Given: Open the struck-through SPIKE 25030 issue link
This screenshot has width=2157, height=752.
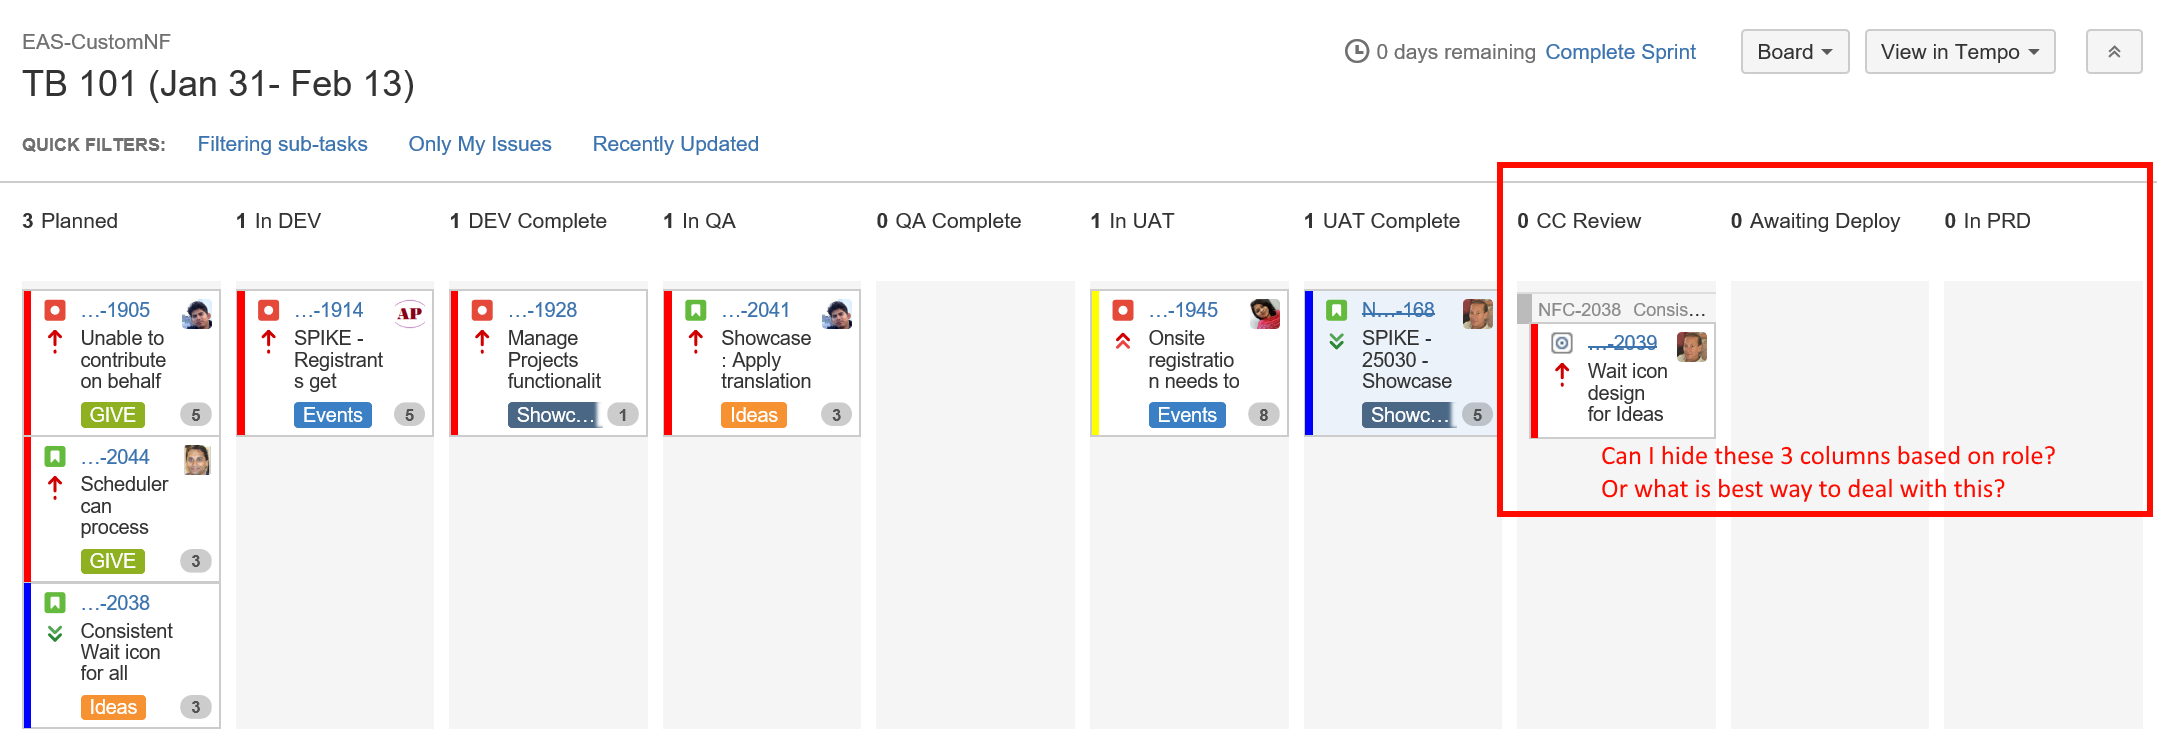Looking at the screenshot, I should [x=1398, y=310].
